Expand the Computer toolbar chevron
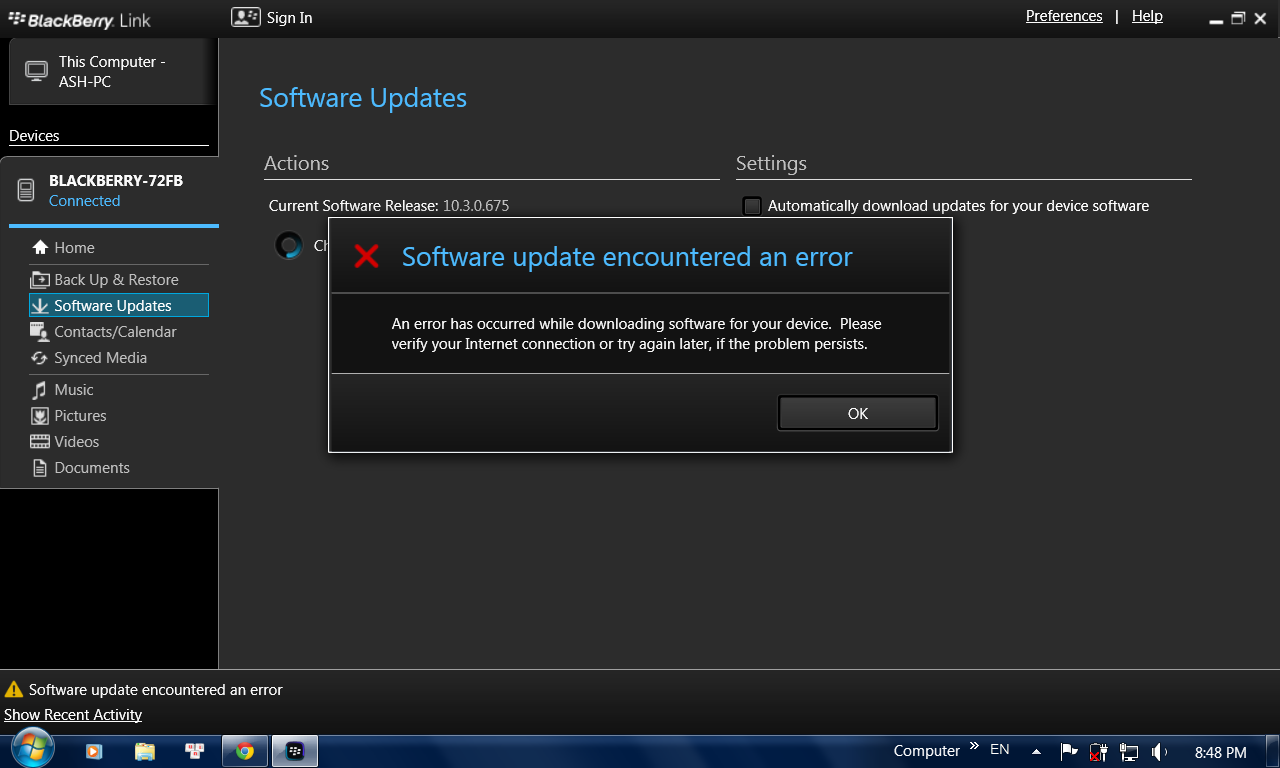The image size is (1280, 768). click(975, 746)
